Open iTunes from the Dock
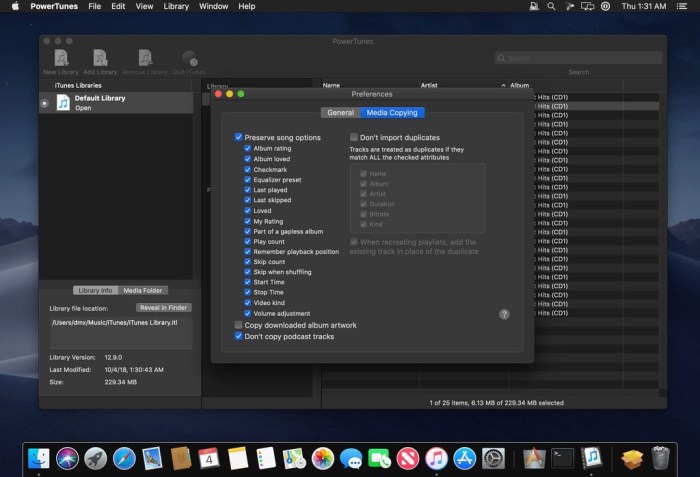 [x=436, y=459]
